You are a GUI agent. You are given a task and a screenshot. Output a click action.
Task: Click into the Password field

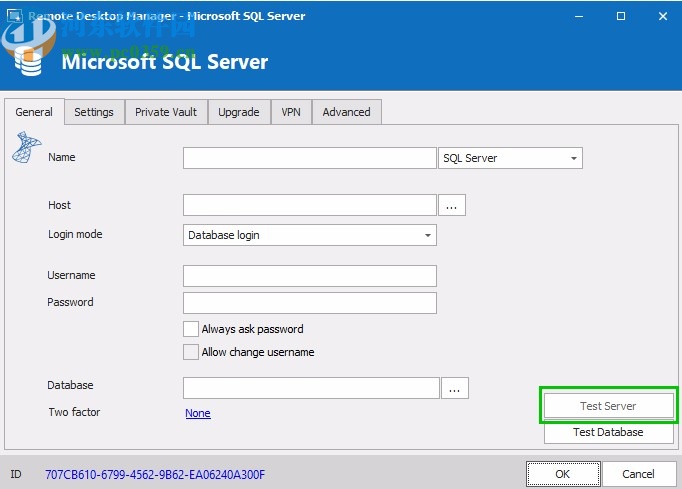pos(310,303)
